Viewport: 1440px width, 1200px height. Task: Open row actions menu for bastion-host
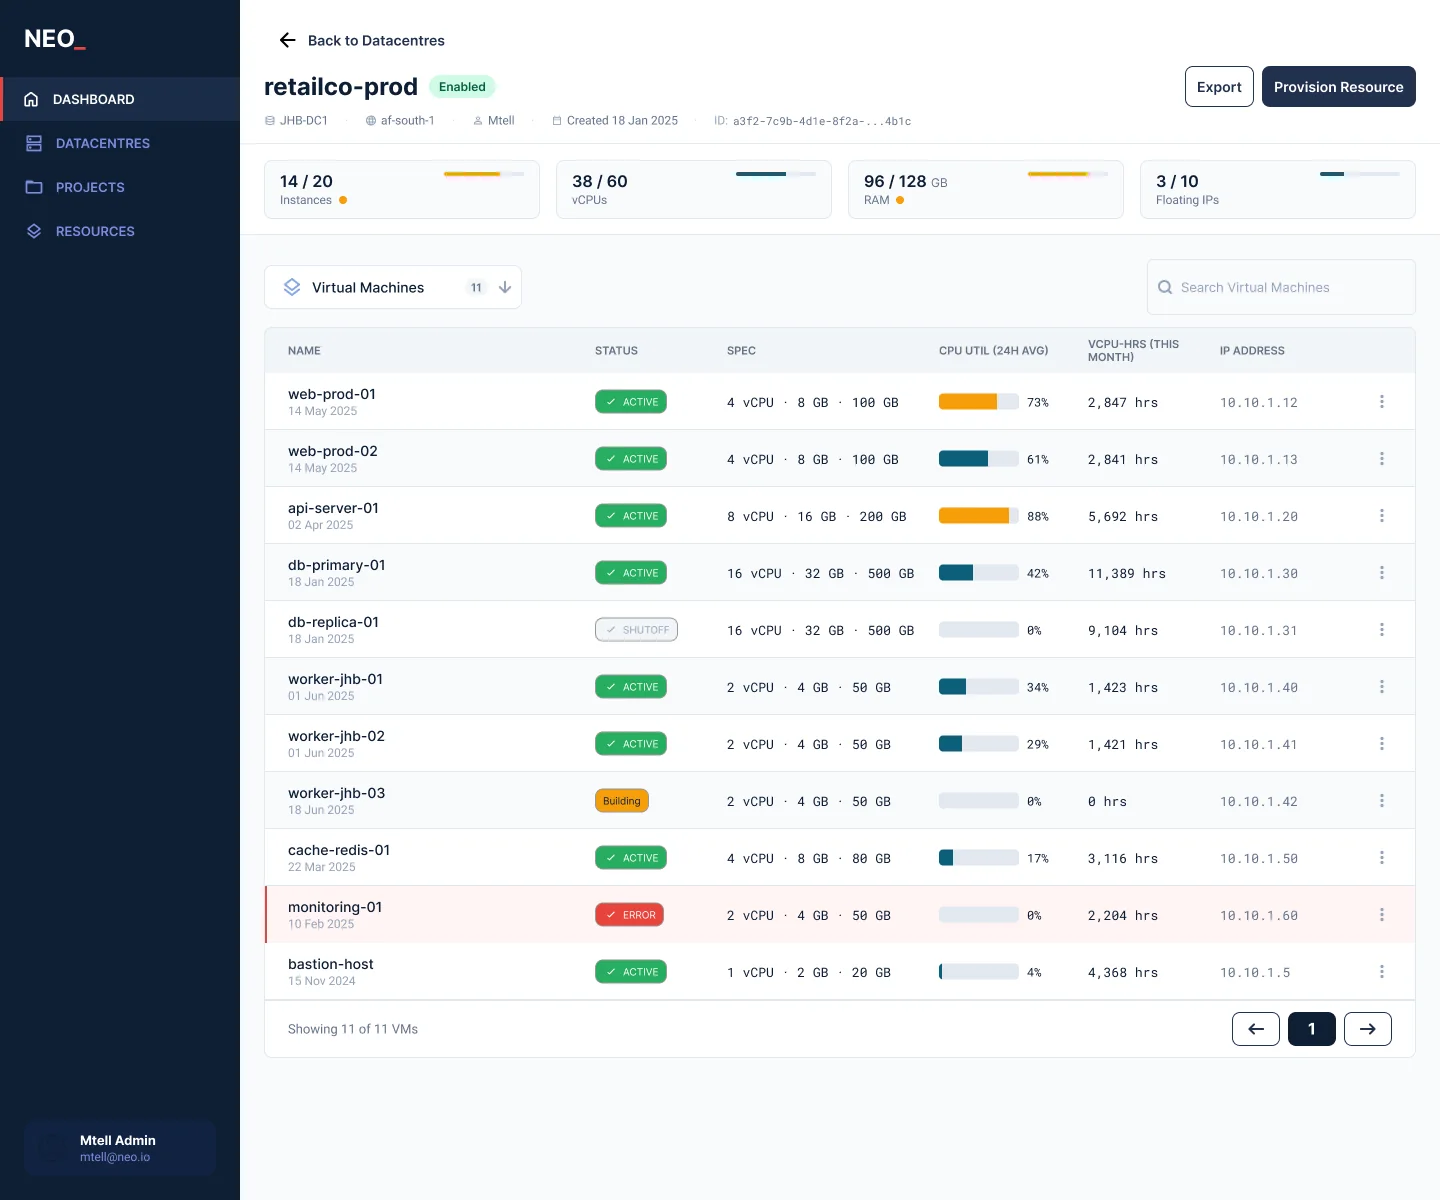click(x=1382, y=972)
